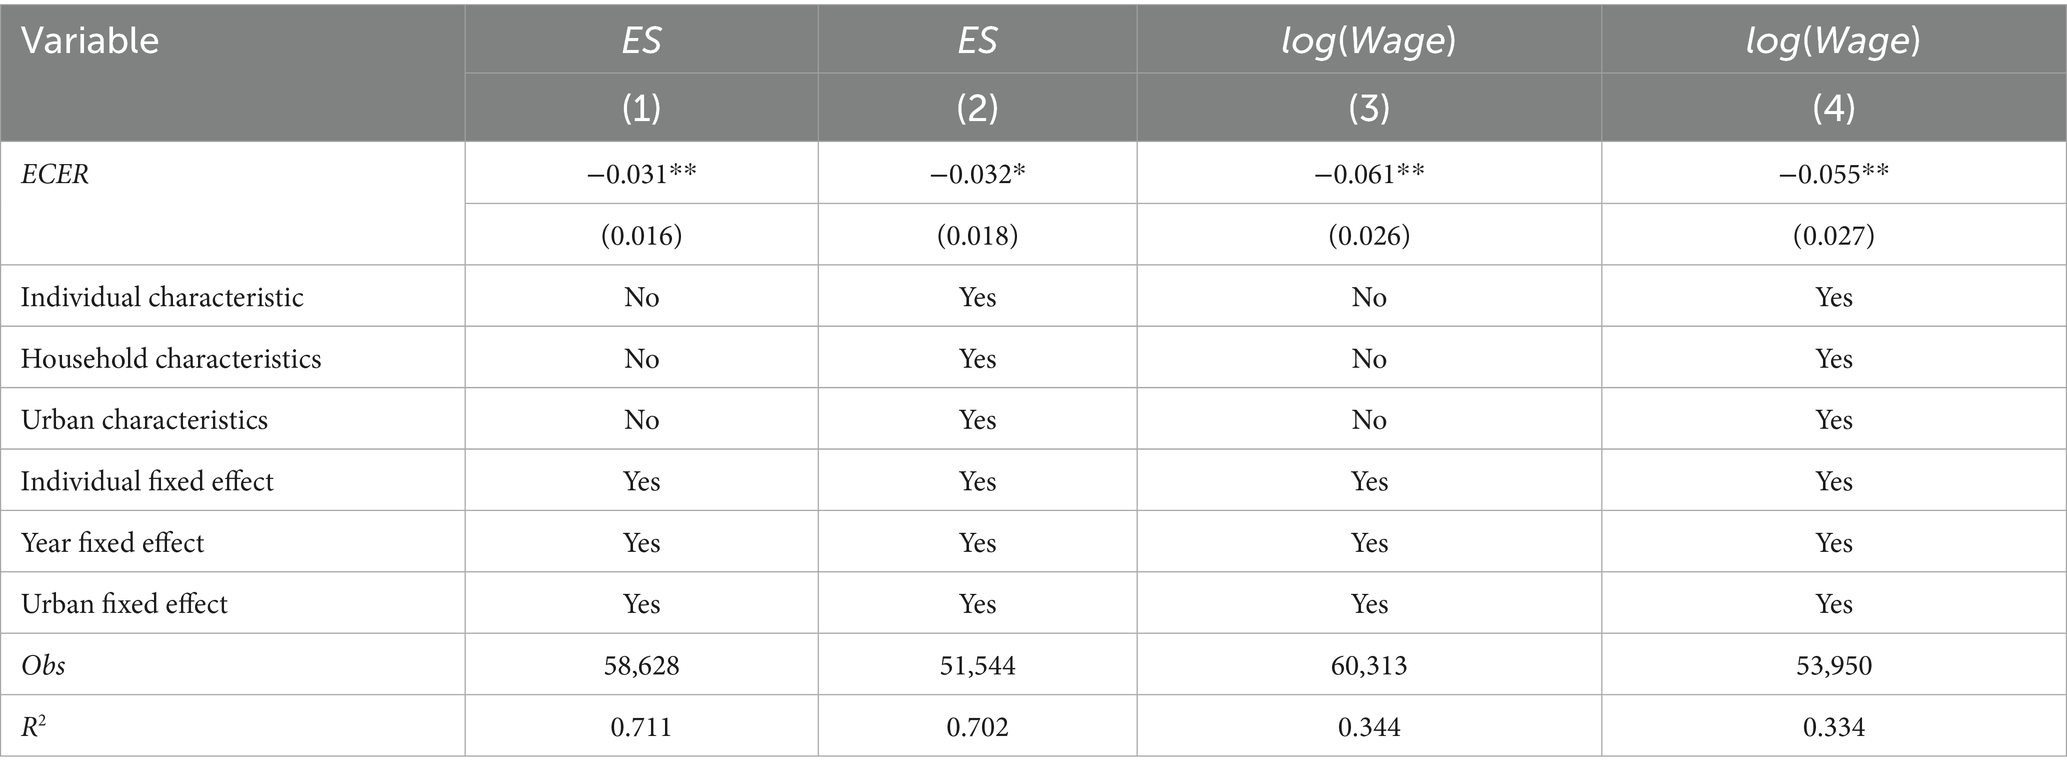
Task: Select the −0.061** coefficient cell
Action: coord(1369,174)
